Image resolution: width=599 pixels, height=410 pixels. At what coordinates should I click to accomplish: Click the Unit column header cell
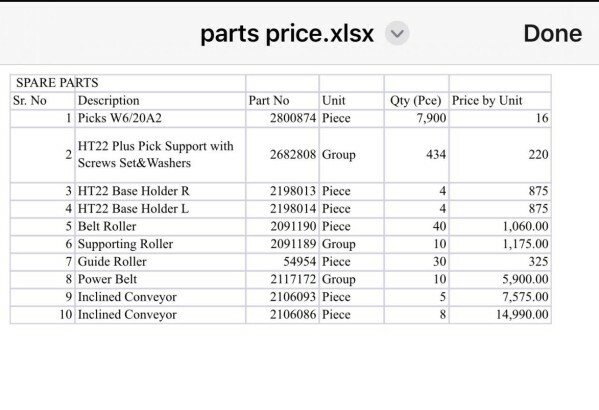pyautogui.click(x=351, y=101)
